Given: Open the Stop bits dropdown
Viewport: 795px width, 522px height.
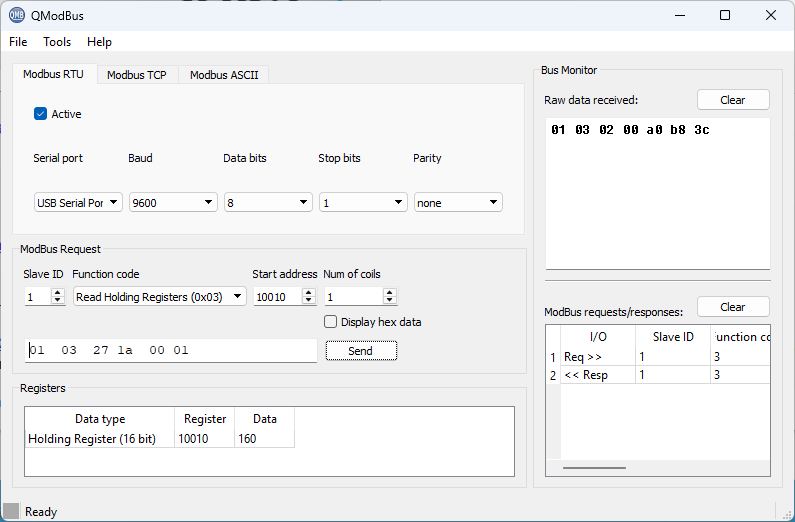Looking at the screenshot, I should (363, 202).
